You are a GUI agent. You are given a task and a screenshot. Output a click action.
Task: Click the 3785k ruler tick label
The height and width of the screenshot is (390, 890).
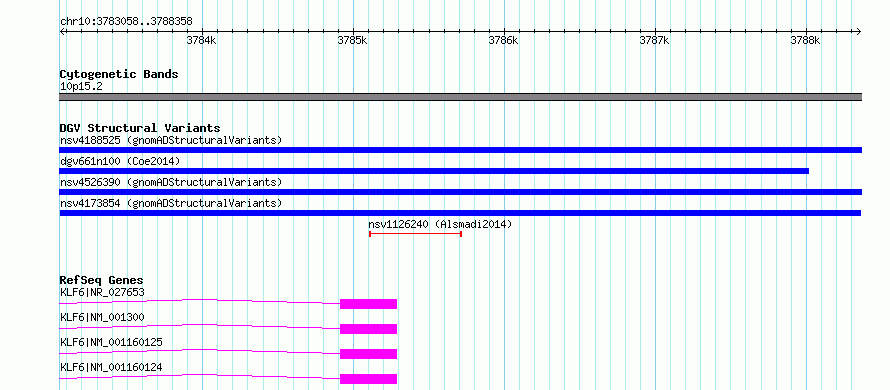click(x=352, y=41)
